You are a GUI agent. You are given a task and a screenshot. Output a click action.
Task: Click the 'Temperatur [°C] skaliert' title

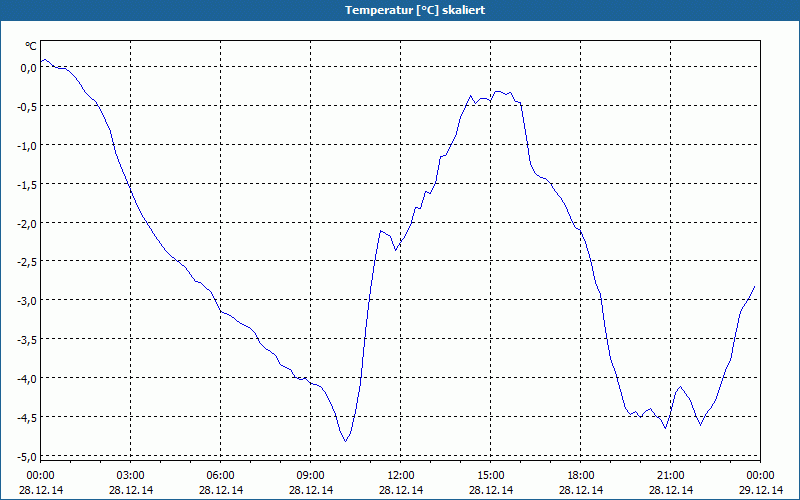point(415,10)
